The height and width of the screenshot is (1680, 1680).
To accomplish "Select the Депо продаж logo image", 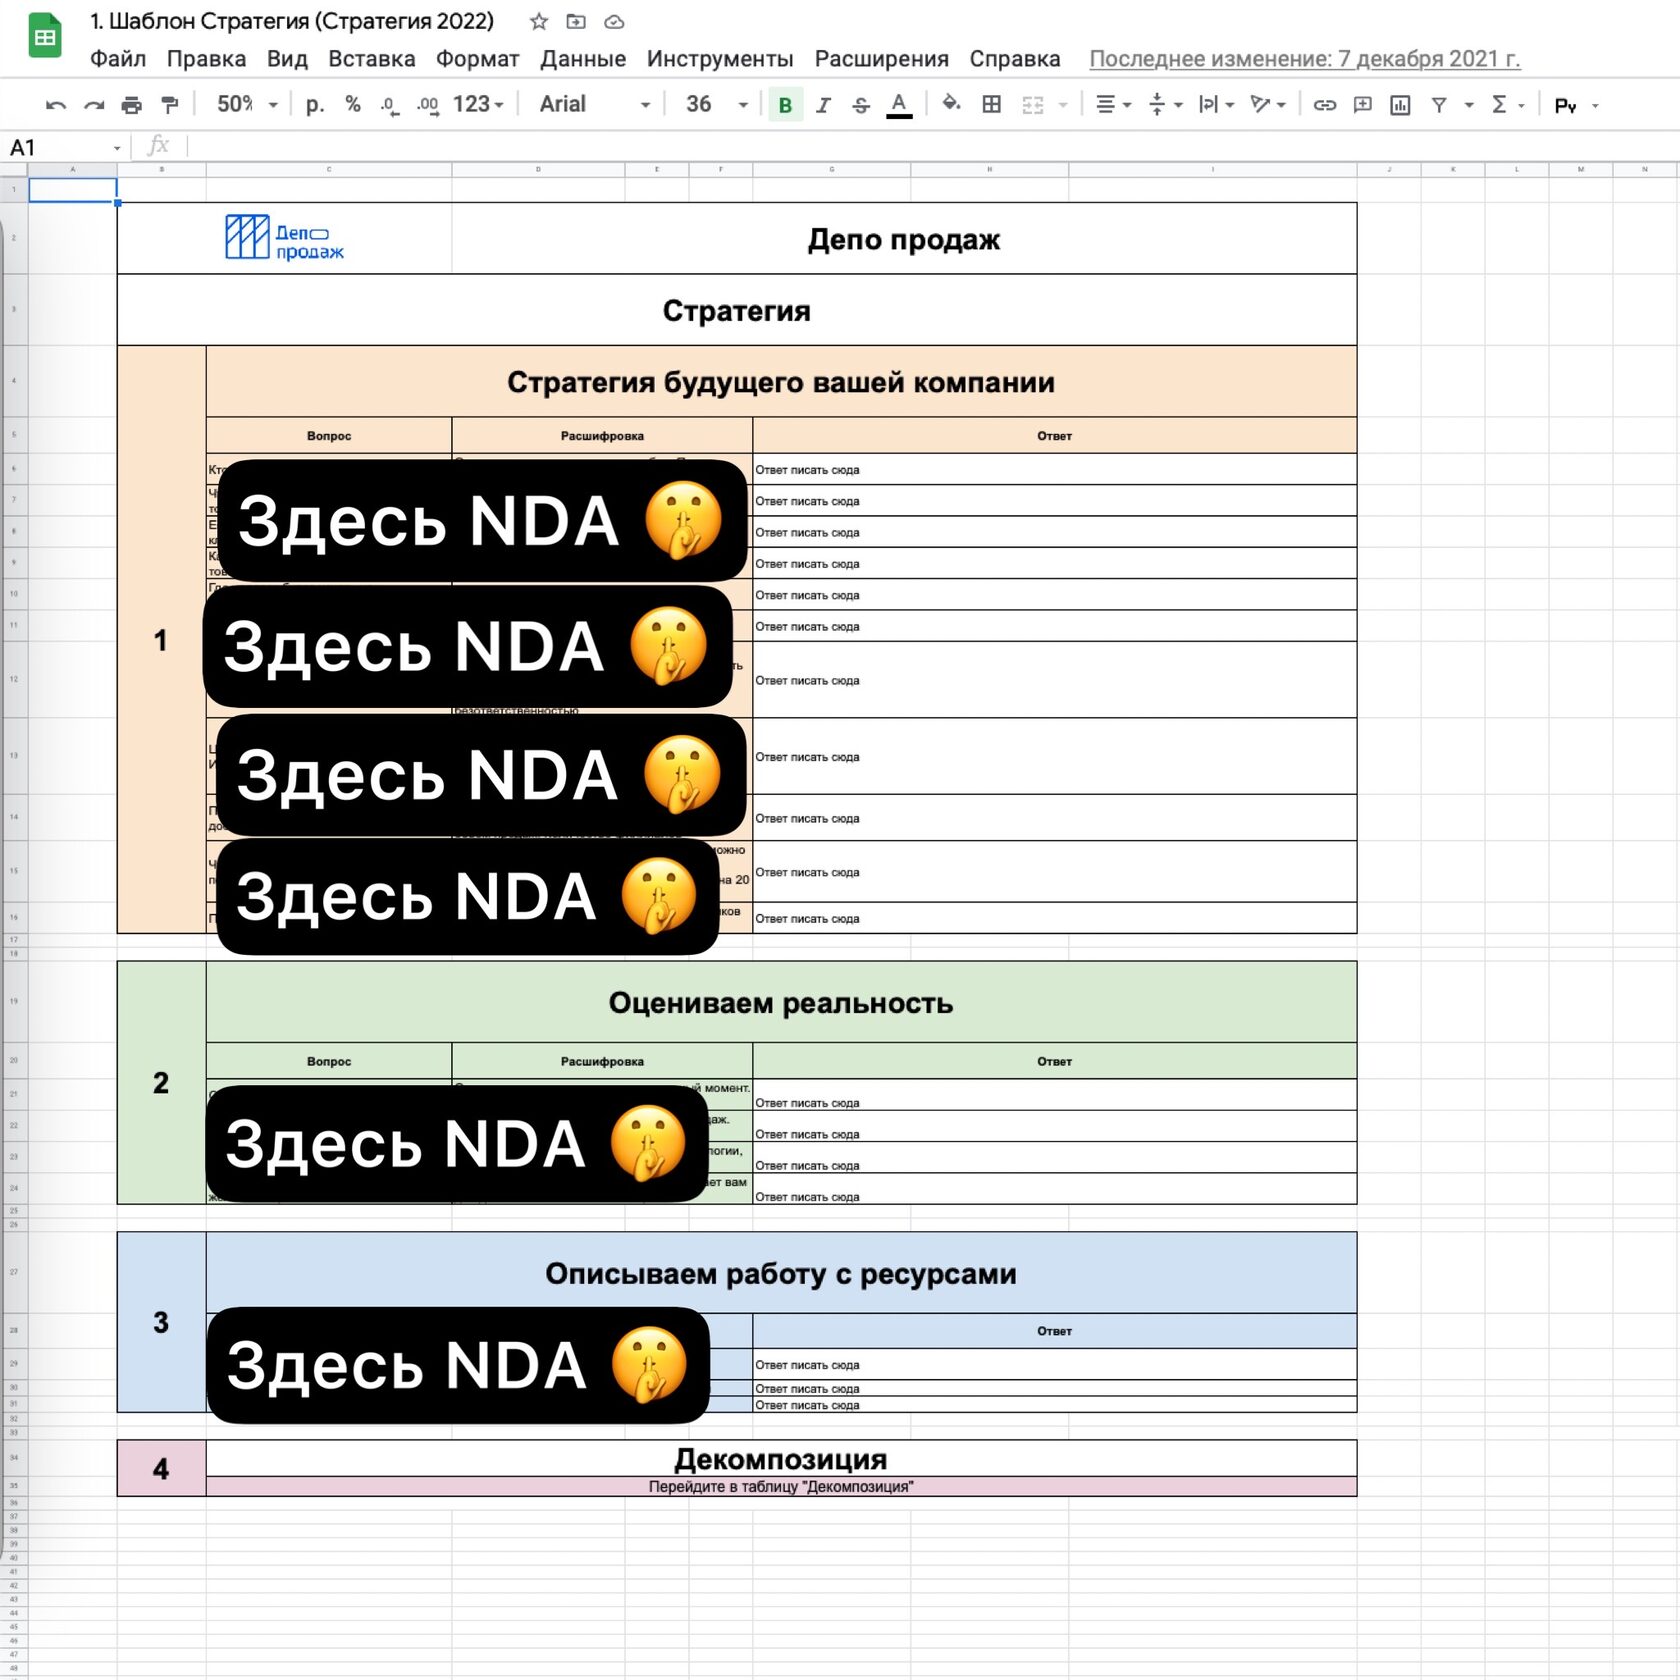I will 285,238.
